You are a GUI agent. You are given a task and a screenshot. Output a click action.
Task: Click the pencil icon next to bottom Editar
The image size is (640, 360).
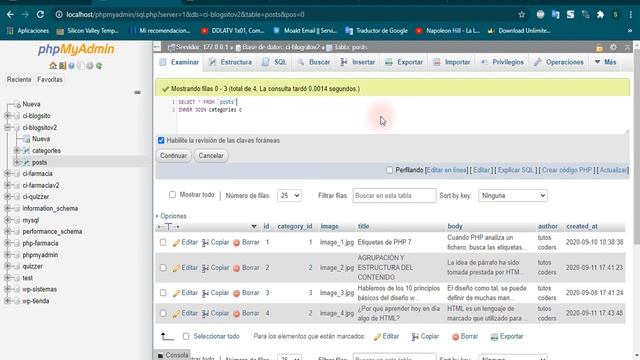click(x=377, y=337)
